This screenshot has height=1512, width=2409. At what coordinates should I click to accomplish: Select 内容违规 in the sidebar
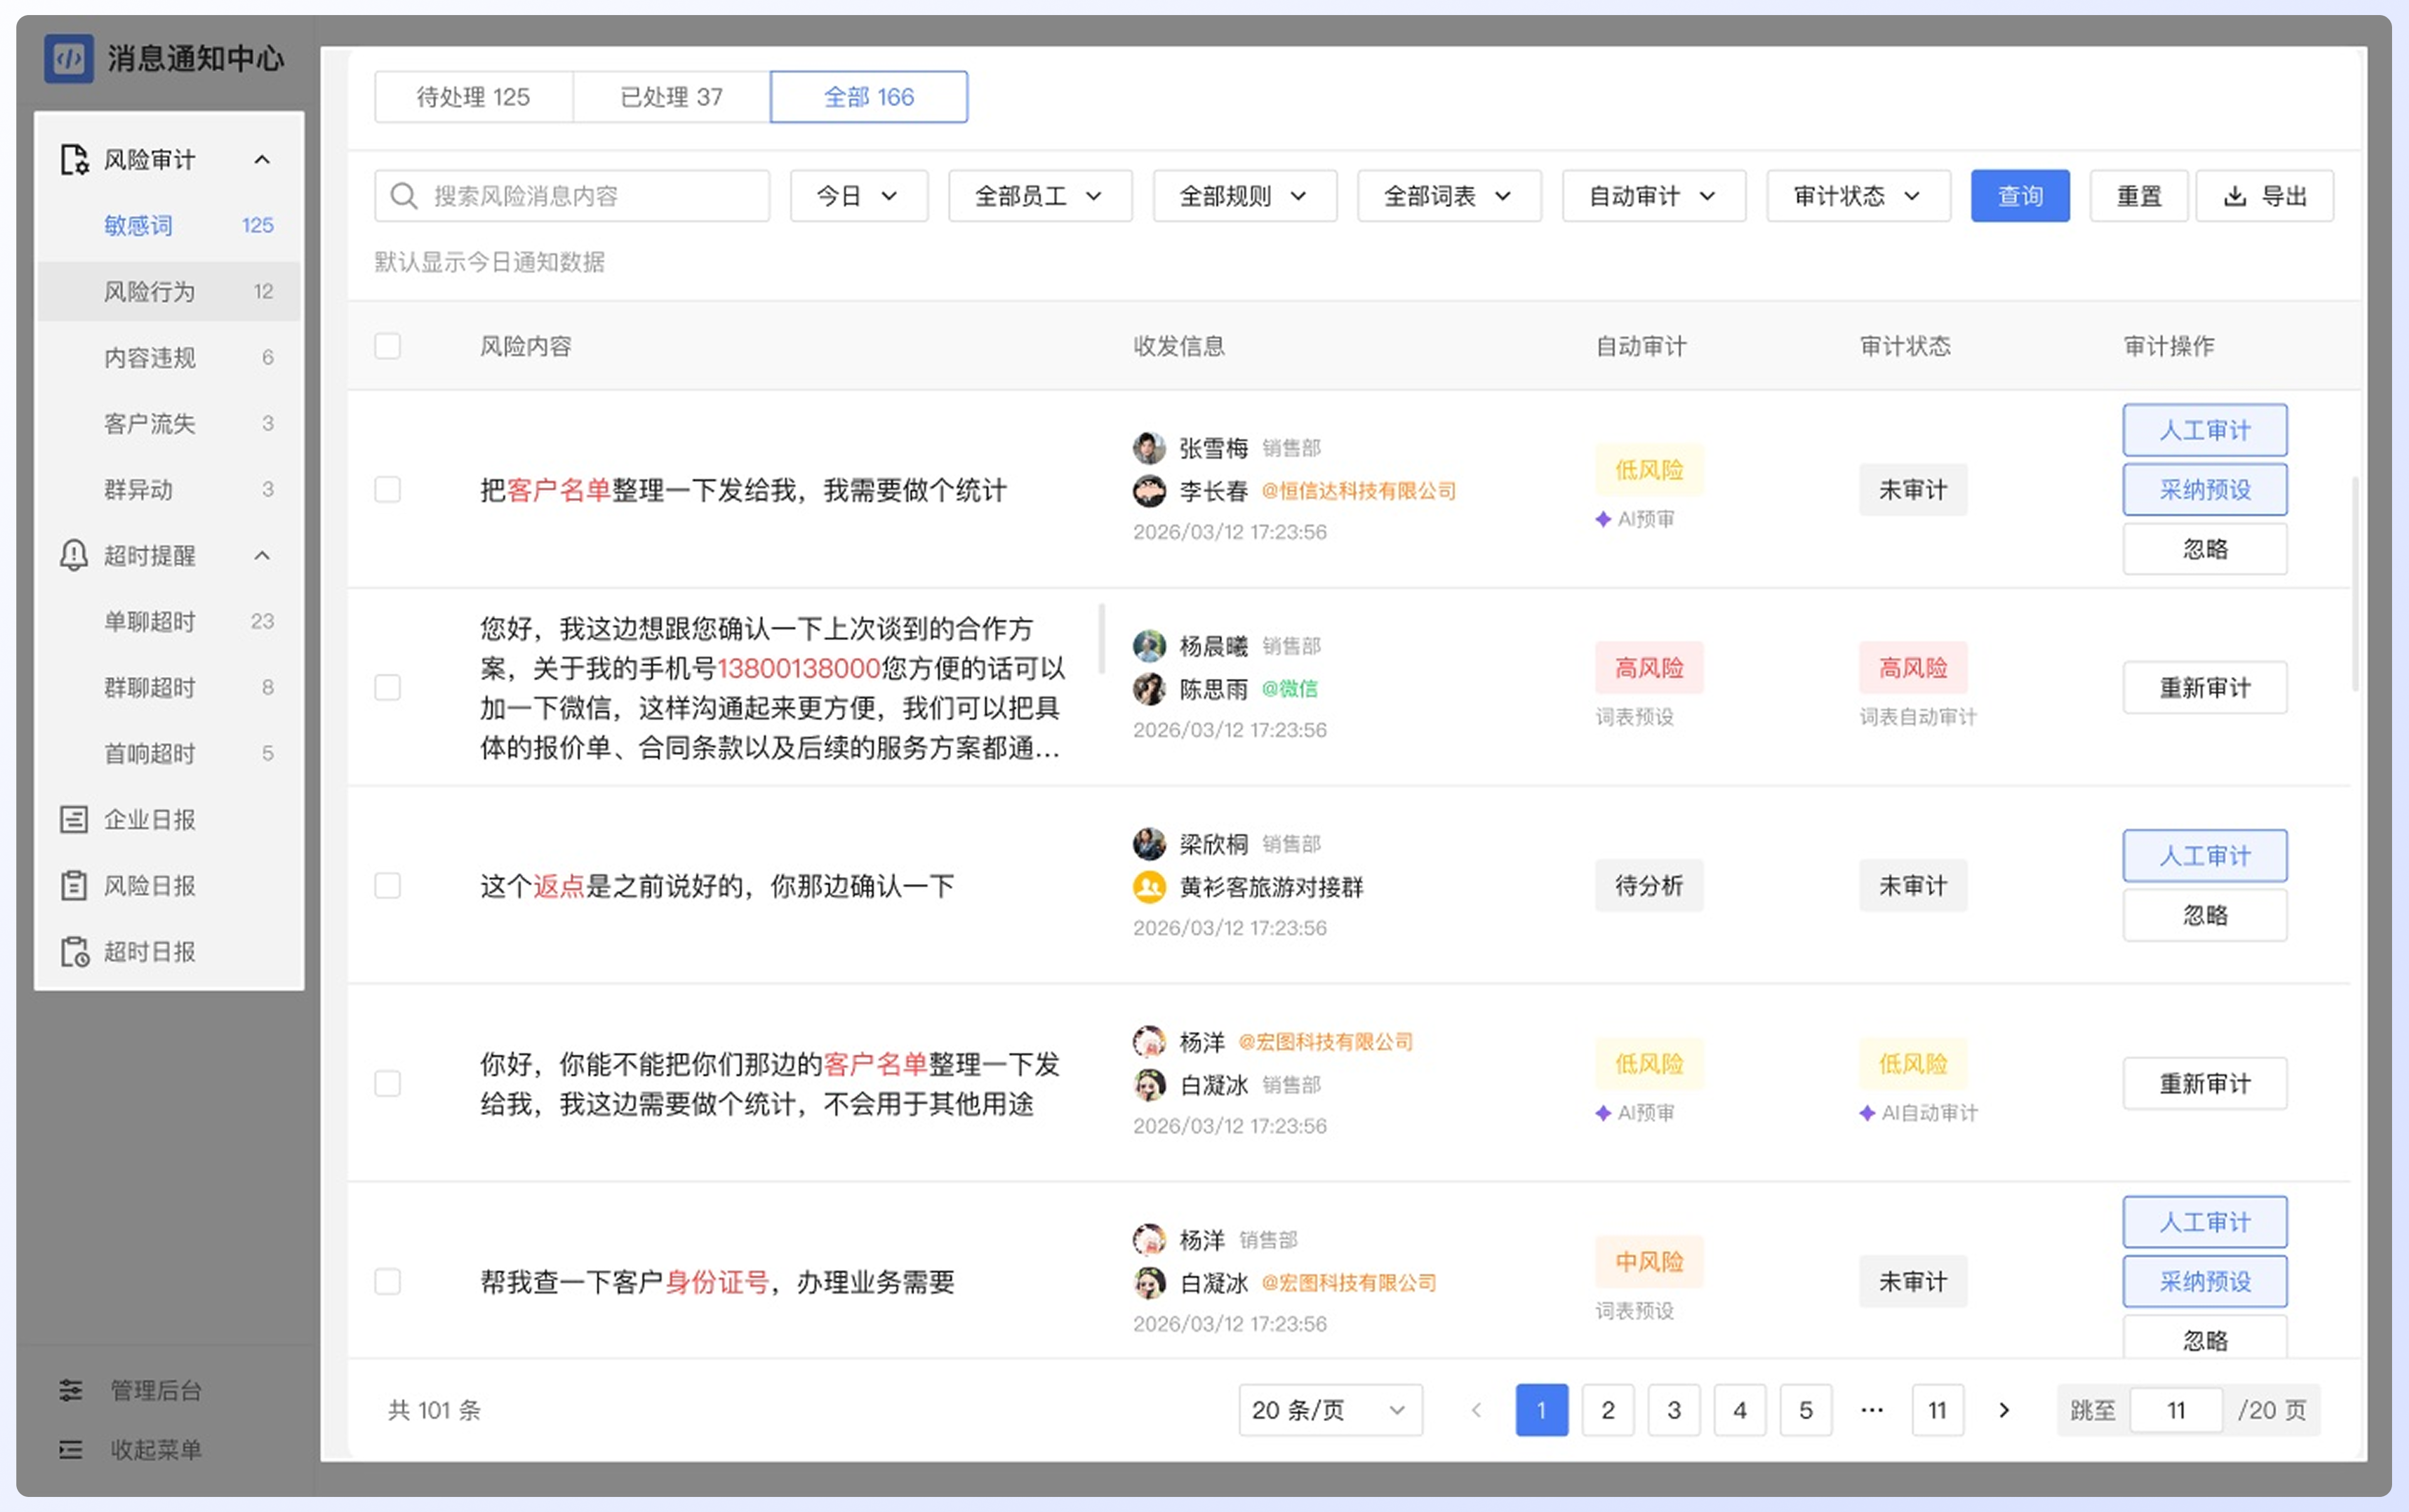click(x=169, y=357)
